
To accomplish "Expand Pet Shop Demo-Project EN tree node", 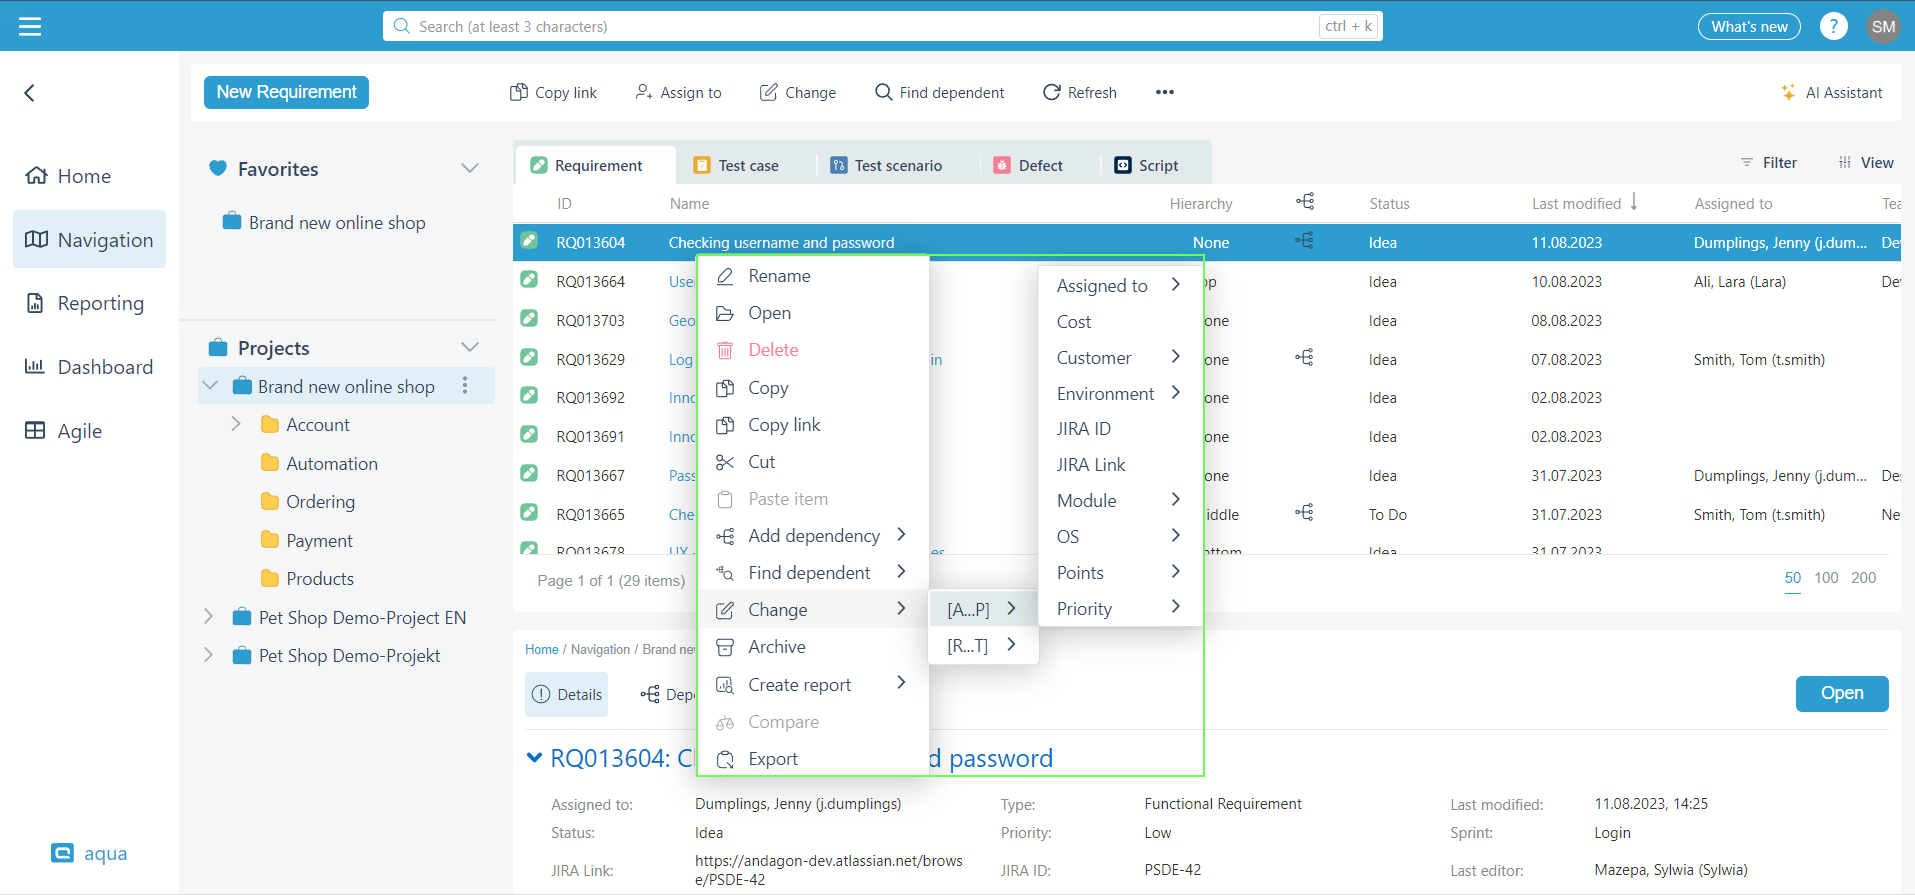I will [x=208, y=617].
